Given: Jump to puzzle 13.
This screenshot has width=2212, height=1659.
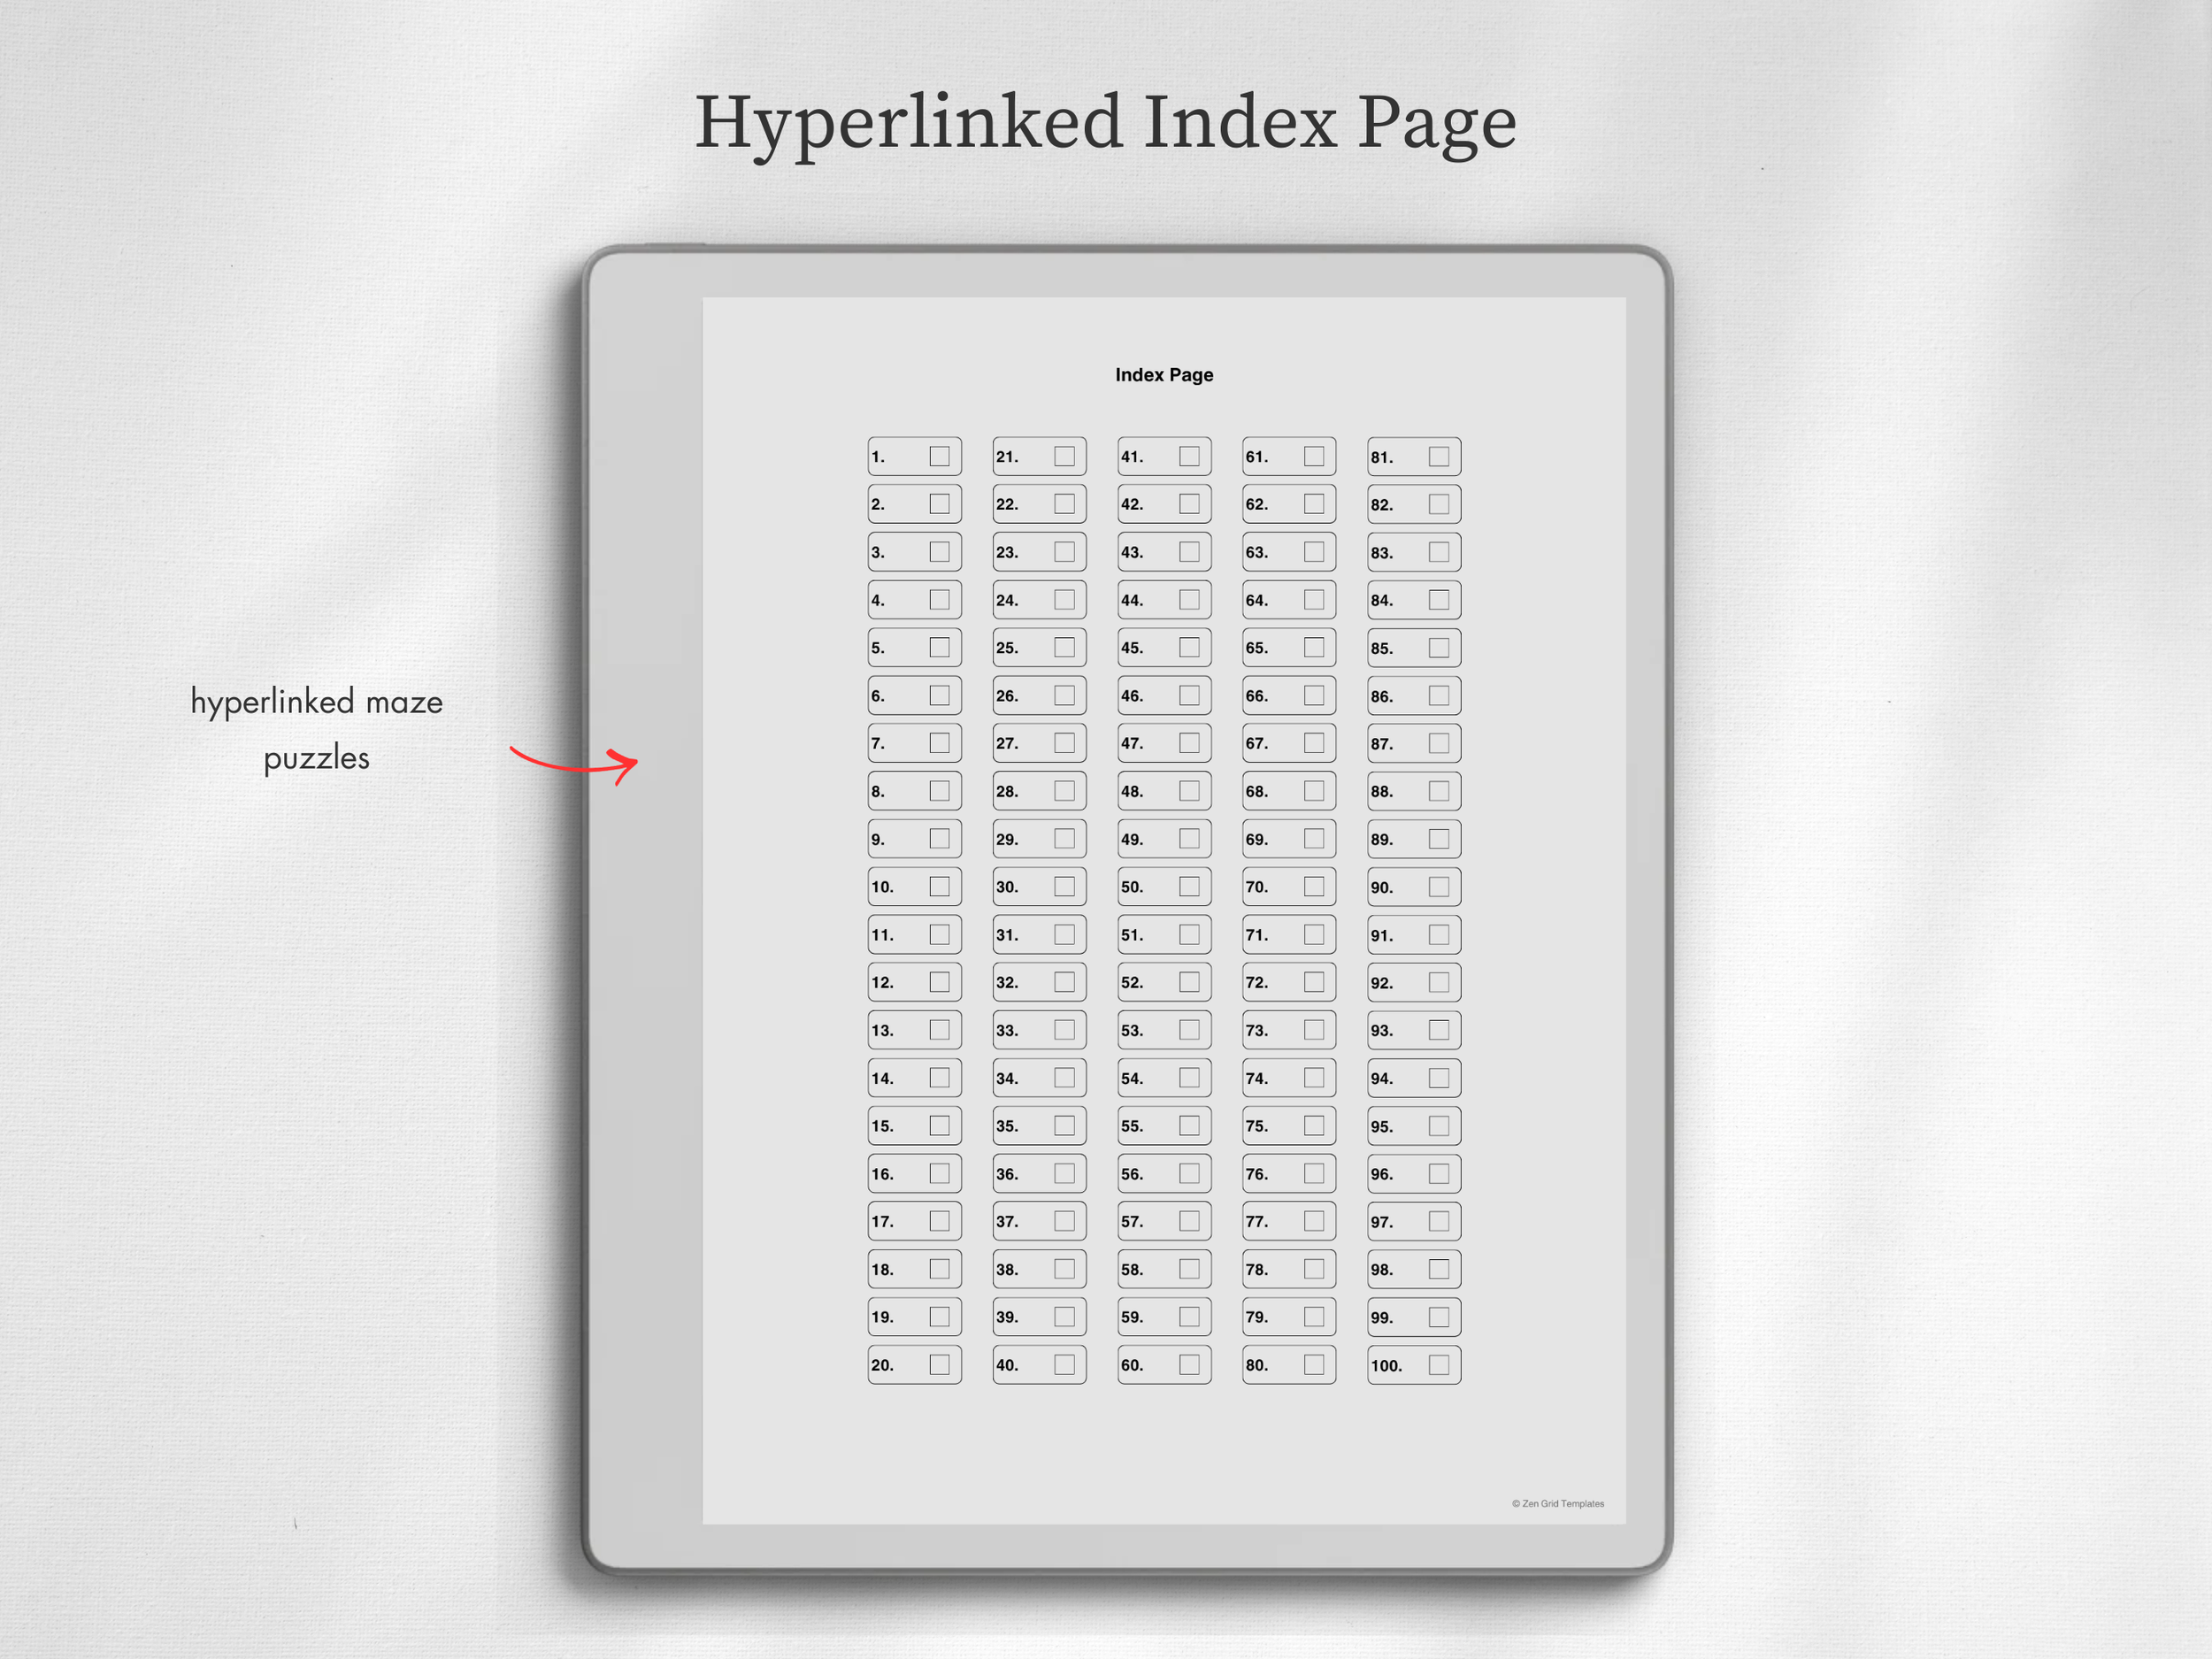Looking at the screenshot, I should 914,1030.
